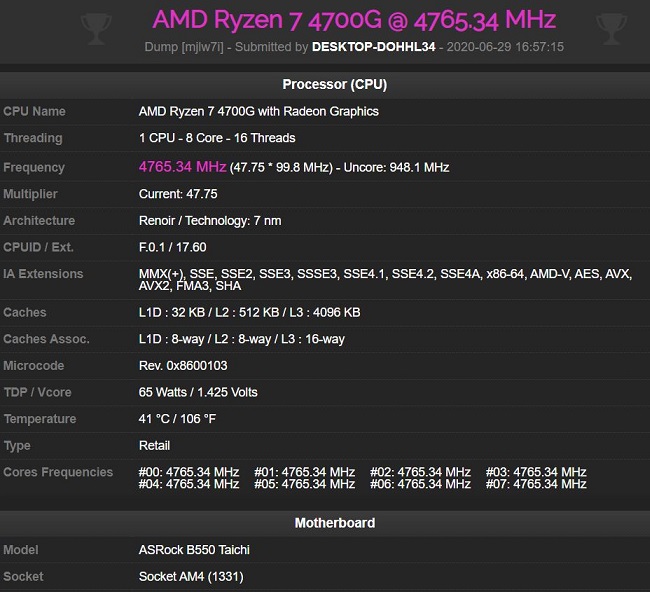This screenshot has height=592, width=650.
Task: Click '65 Watts / 1.425 Volts' value
Action: tap(198, 392)
